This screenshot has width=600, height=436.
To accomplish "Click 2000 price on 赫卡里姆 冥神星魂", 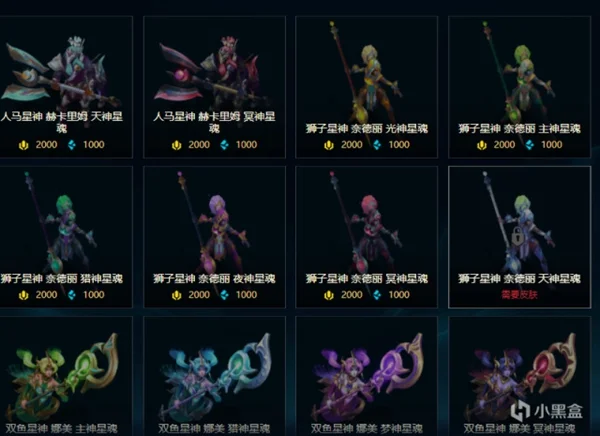I will pos(199,145).
